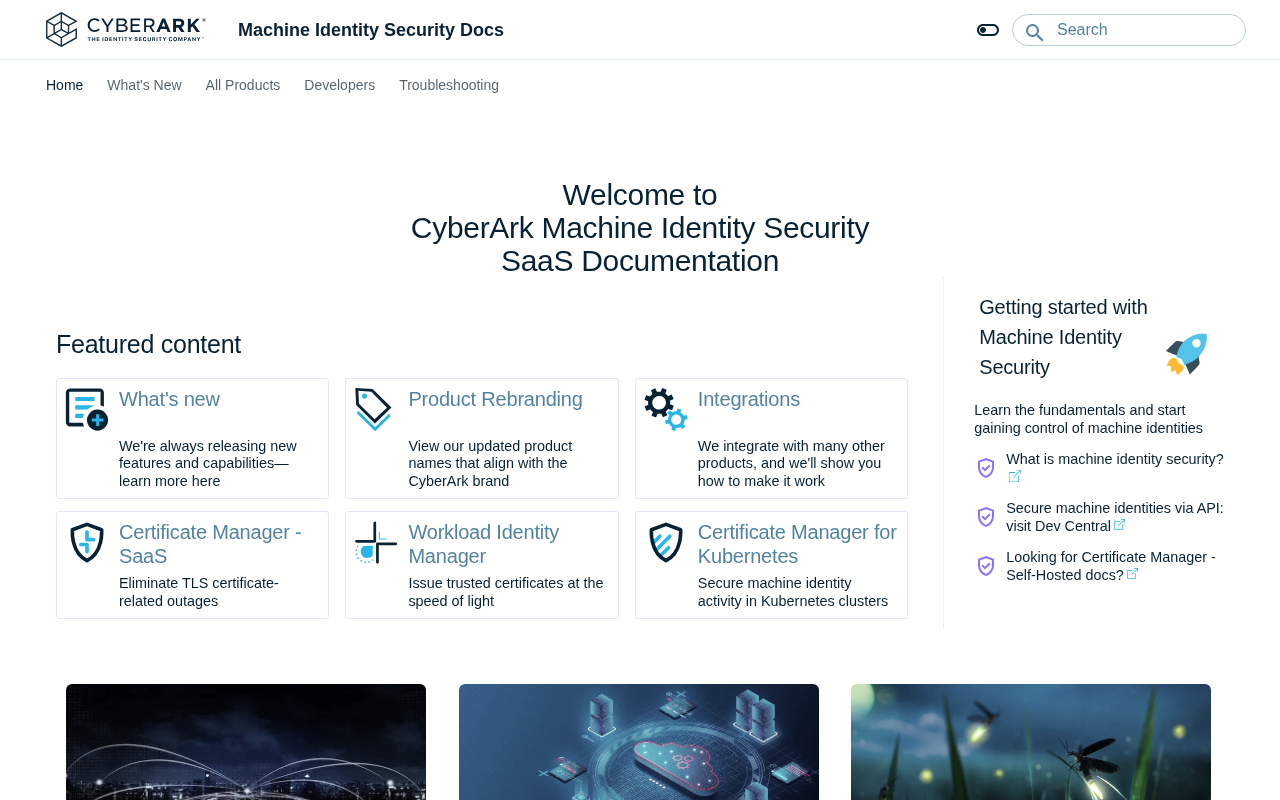The height and width of the screenshot is (800, 1280).
Task: Click the Certificate Manager for Kubernetes icon
Action: click(x=666, y=542)
